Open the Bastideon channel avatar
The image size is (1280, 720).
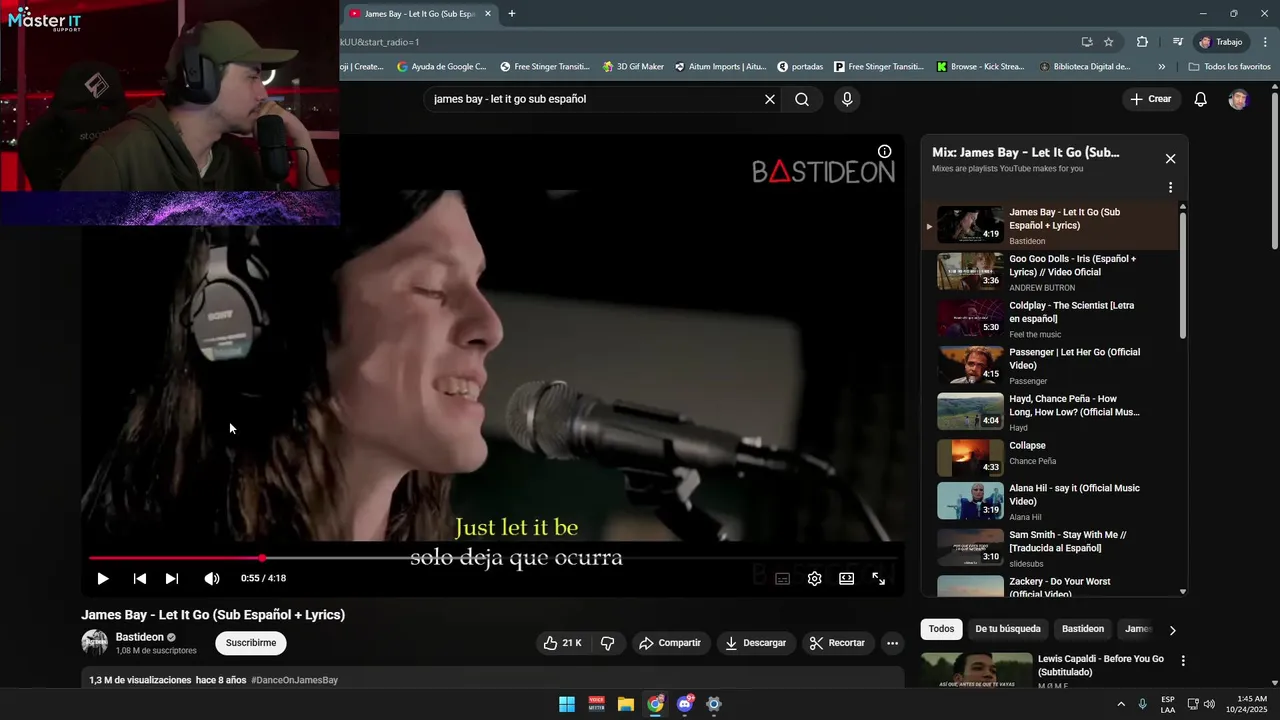(x=94, y=643)
